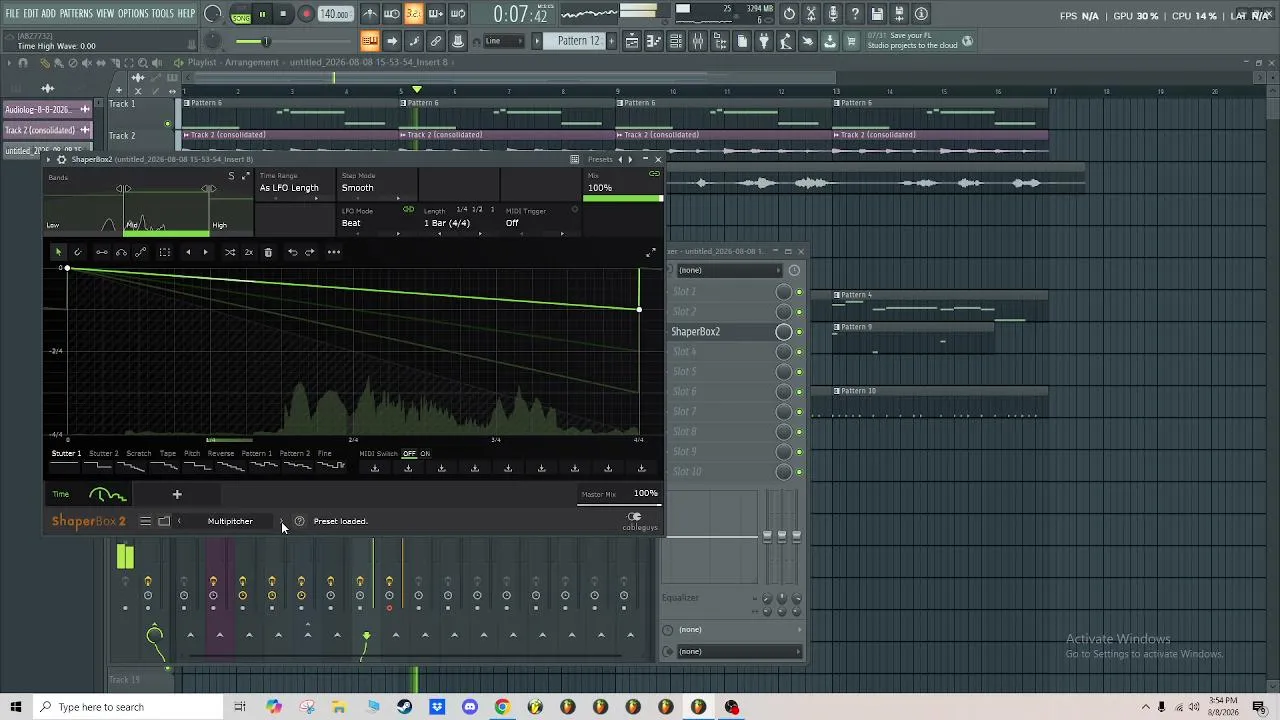Double the wave with the 2x button
The height and width of the screenshot is (720, 1280).
(x=249, y=252)
